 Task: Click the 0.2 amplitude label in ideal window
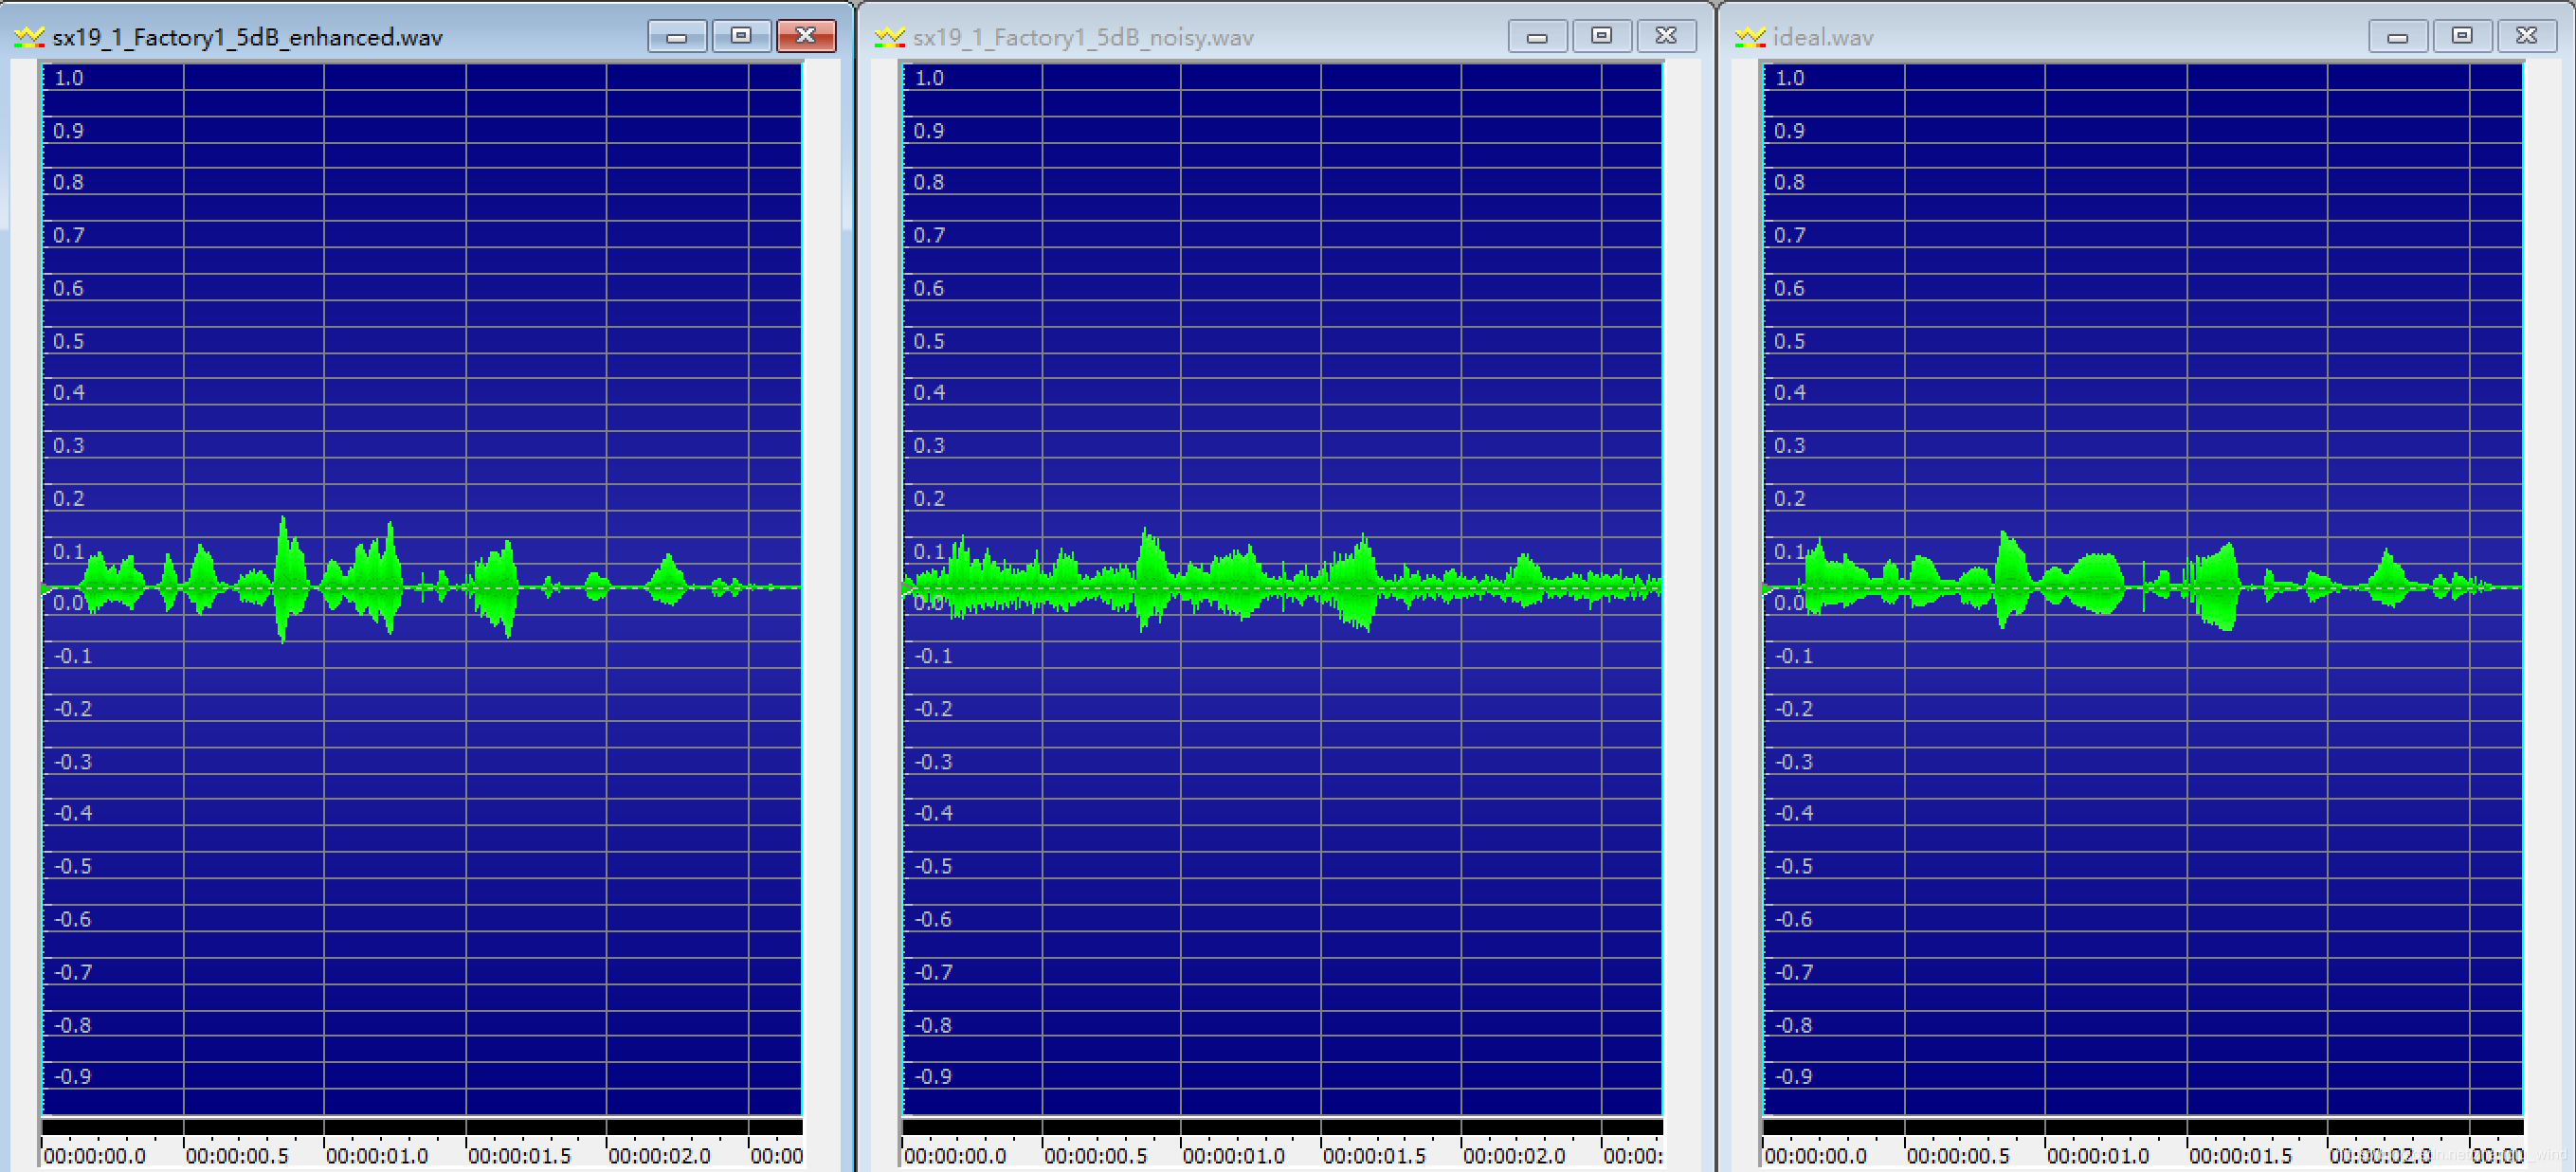coord(1790,498)
